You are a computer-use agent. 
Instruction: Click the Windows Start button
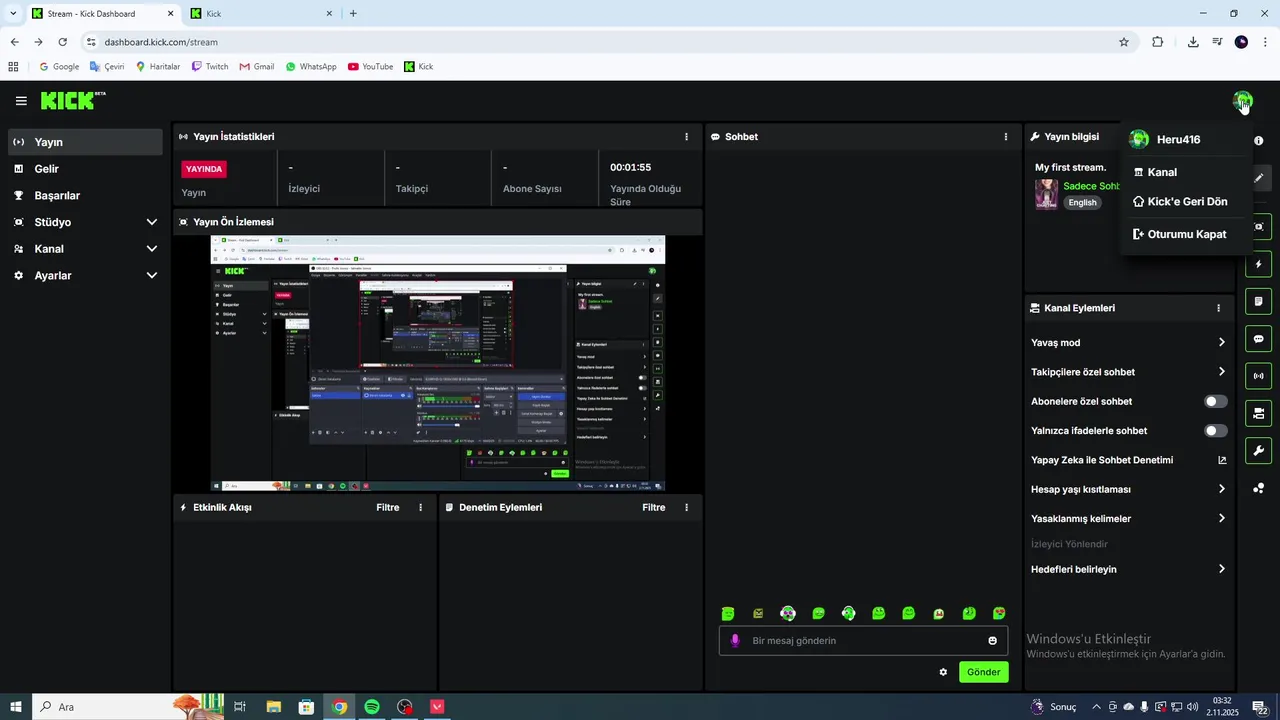15,707
